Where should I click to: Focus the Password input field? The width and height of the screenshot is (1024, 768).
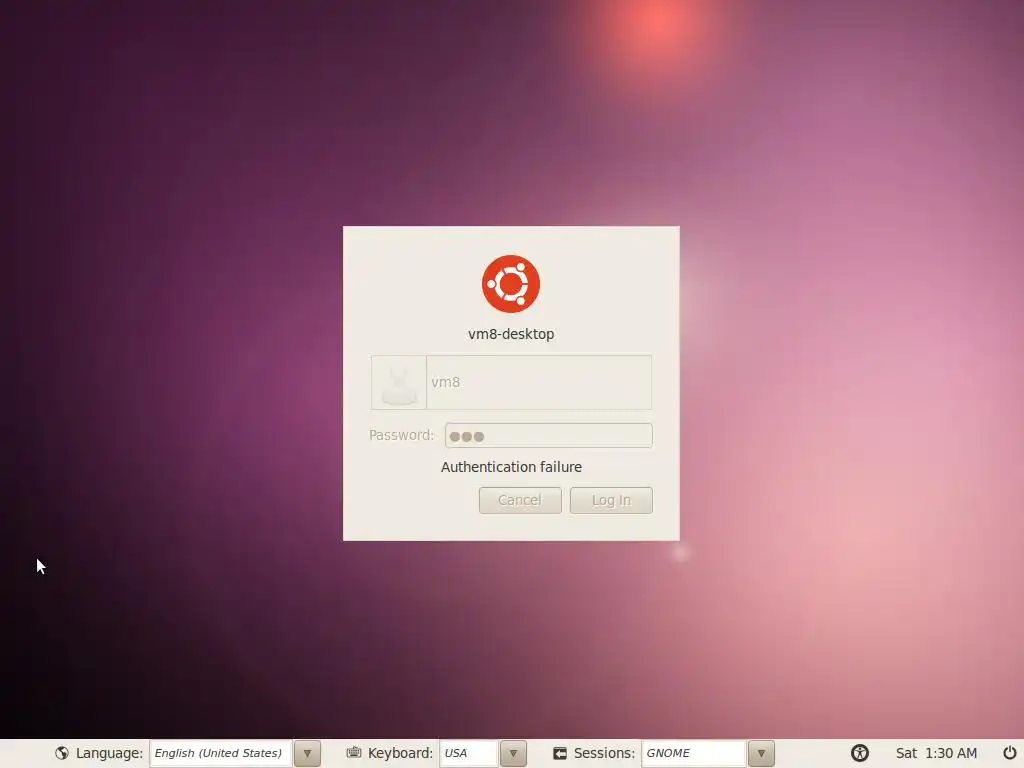tap(549, 436)
